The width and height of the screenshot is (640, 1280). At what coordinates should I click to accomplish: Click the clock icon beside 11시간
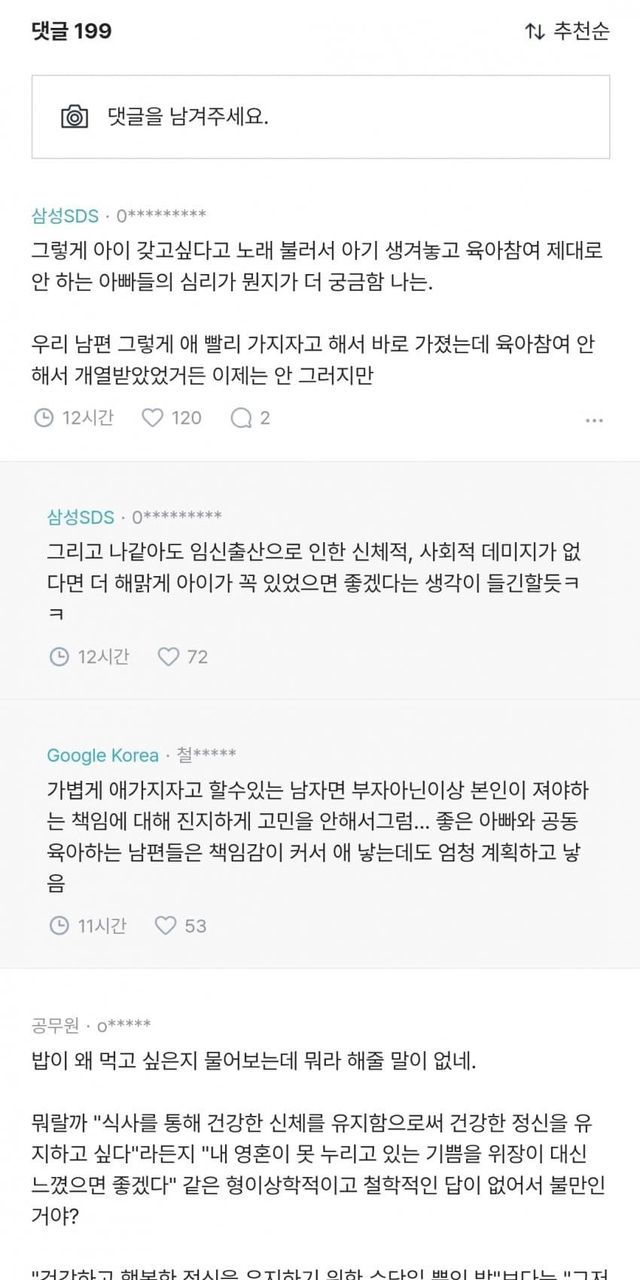59,926
